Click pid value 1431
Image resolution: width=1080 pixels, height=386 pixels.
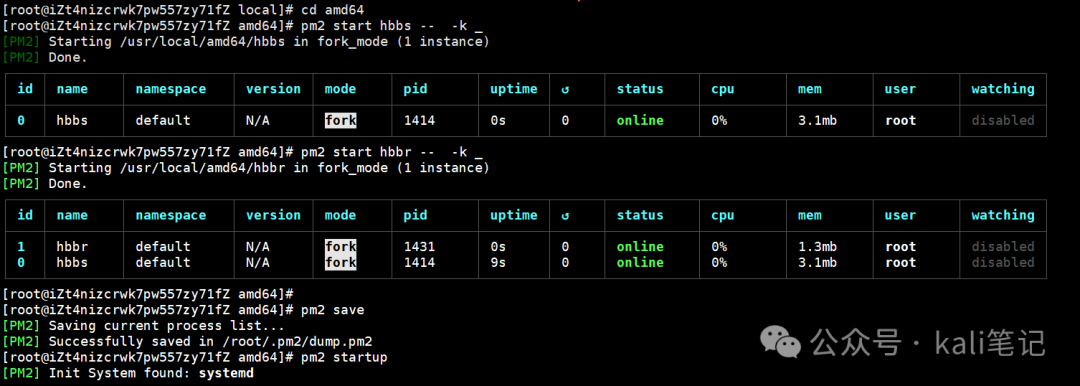coord(419,247)
